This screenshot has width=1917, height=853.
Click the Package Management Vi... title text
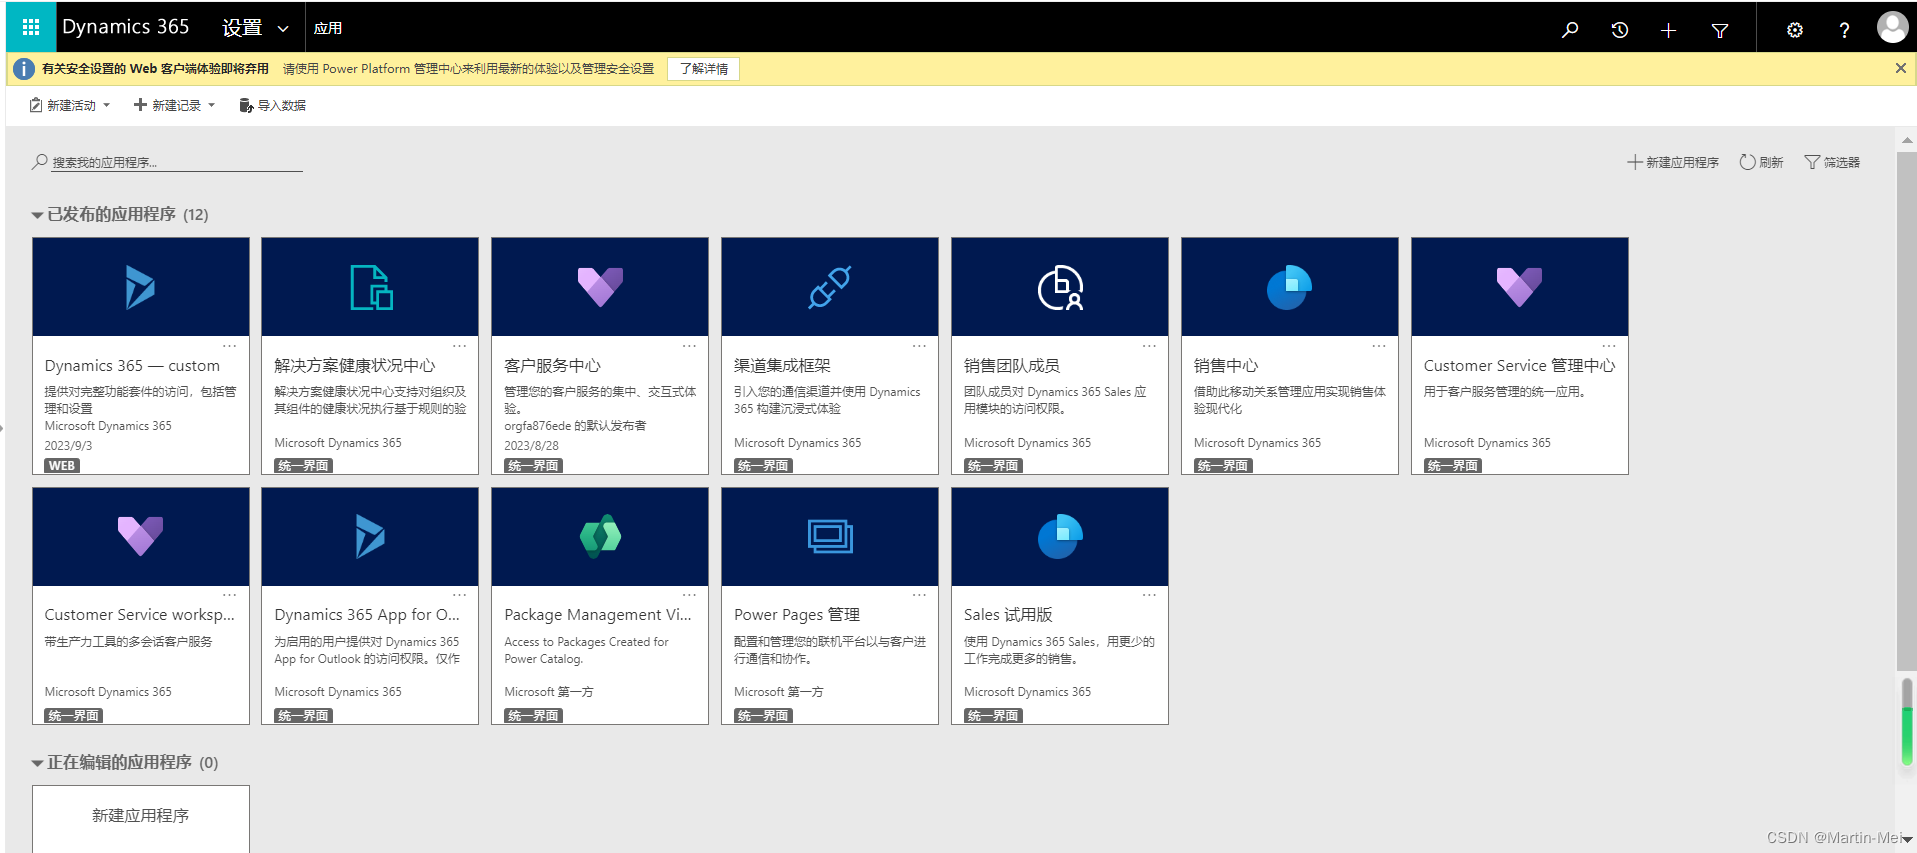point(598,615)
